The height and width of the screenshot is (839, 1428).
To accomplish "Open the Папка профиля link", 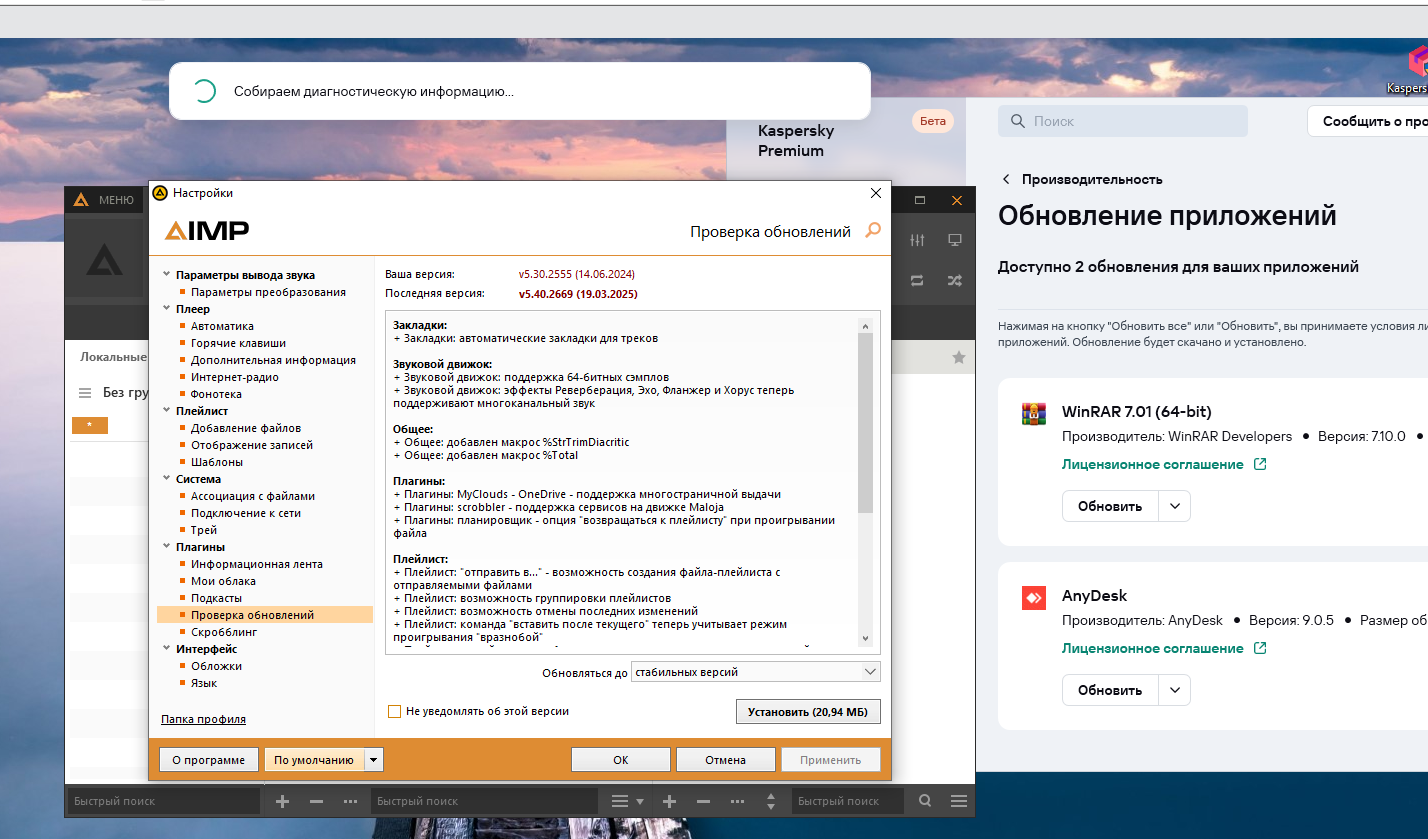I will [203, 719].
